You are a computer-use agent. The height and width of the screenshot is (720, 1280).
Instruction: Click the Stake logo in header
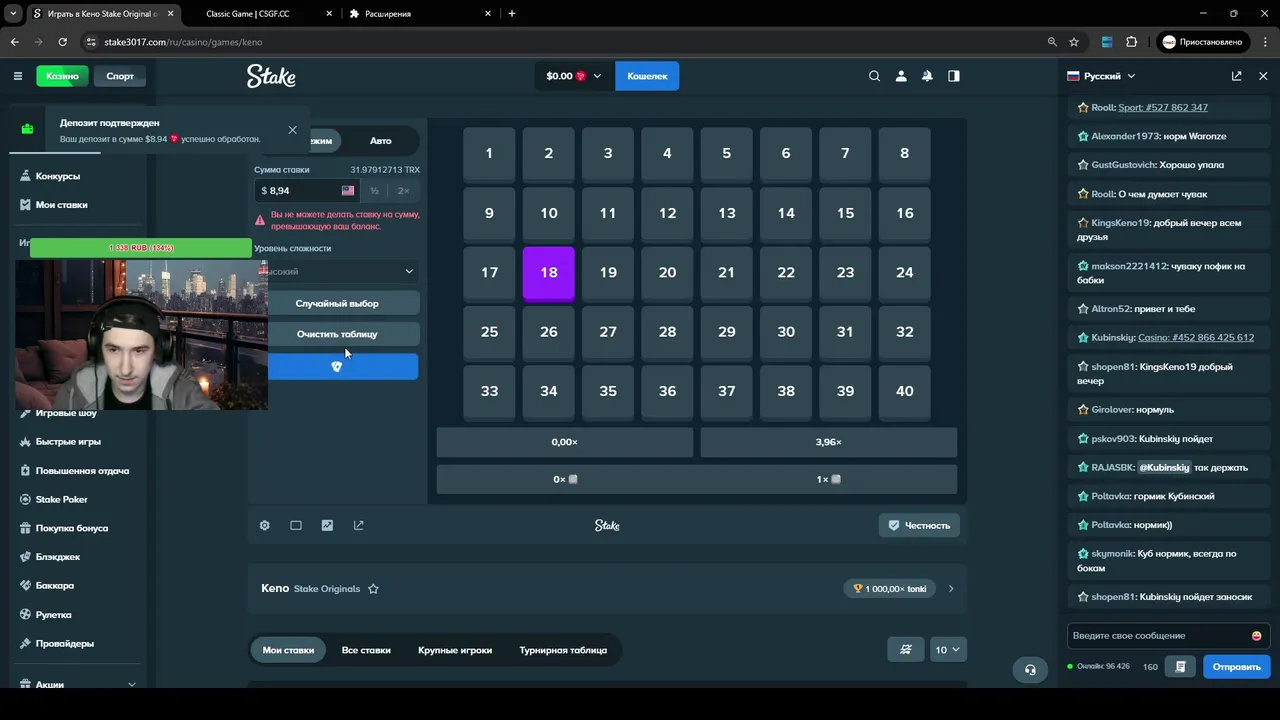pyautogui.click(x=271, y=76)
